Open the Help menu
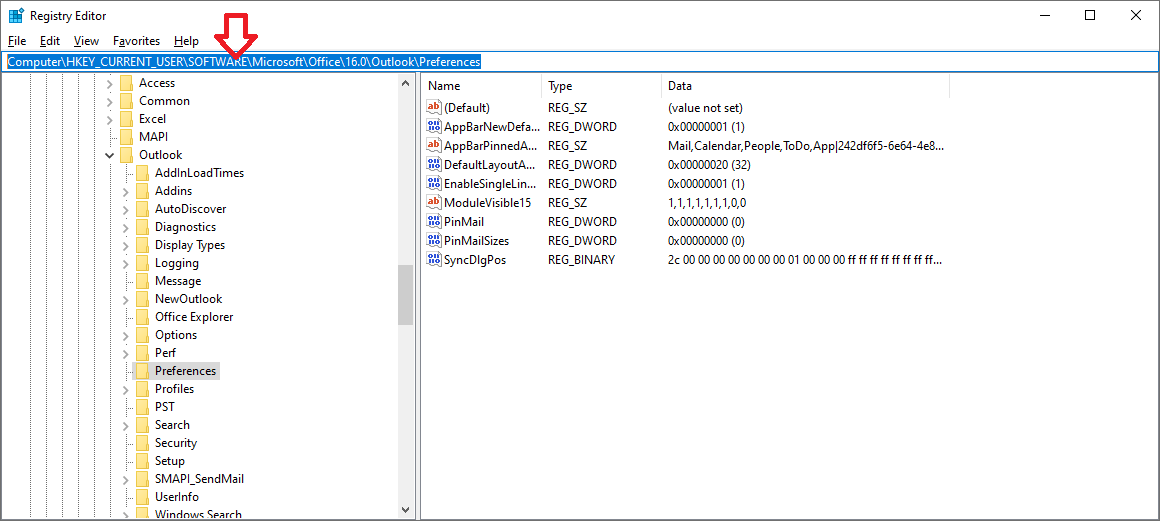This screenshot has width=1160, height=521. pyautogui.click(x=186, y=41)
